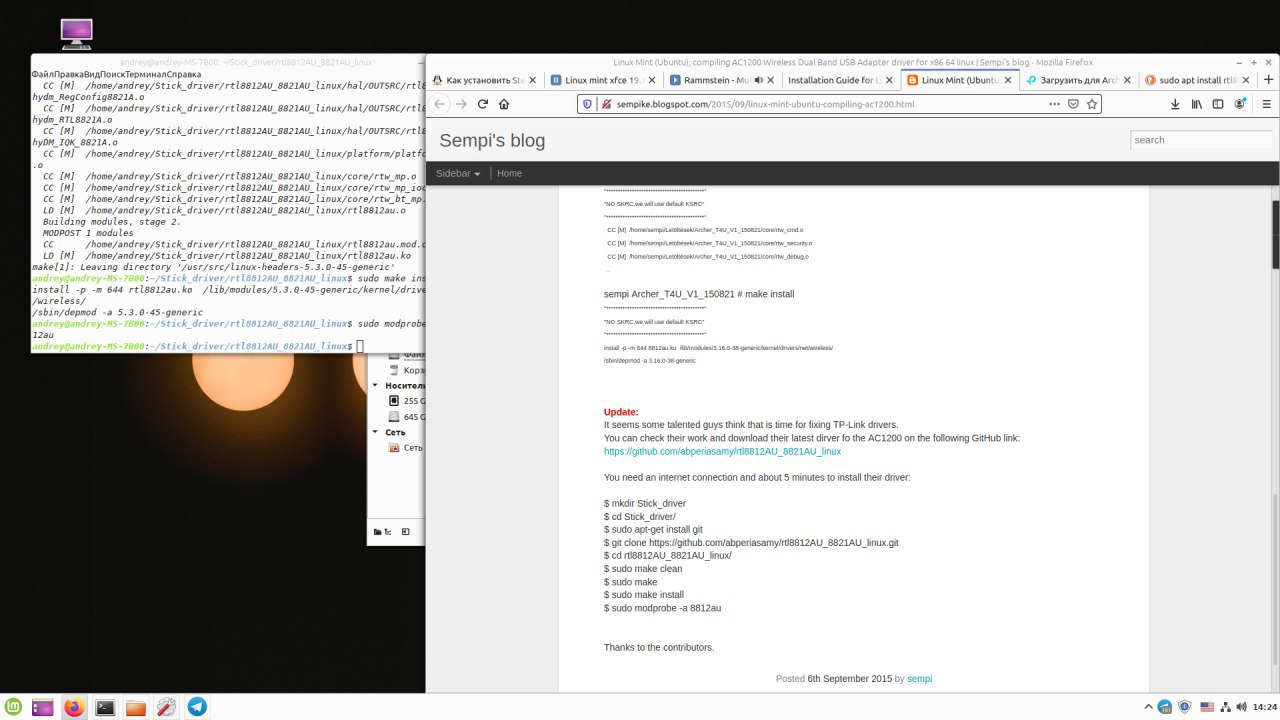Viewport: 1280px width, 720px height.
Task: Open 'Сеть' network item in file manager
Action: 405,448
